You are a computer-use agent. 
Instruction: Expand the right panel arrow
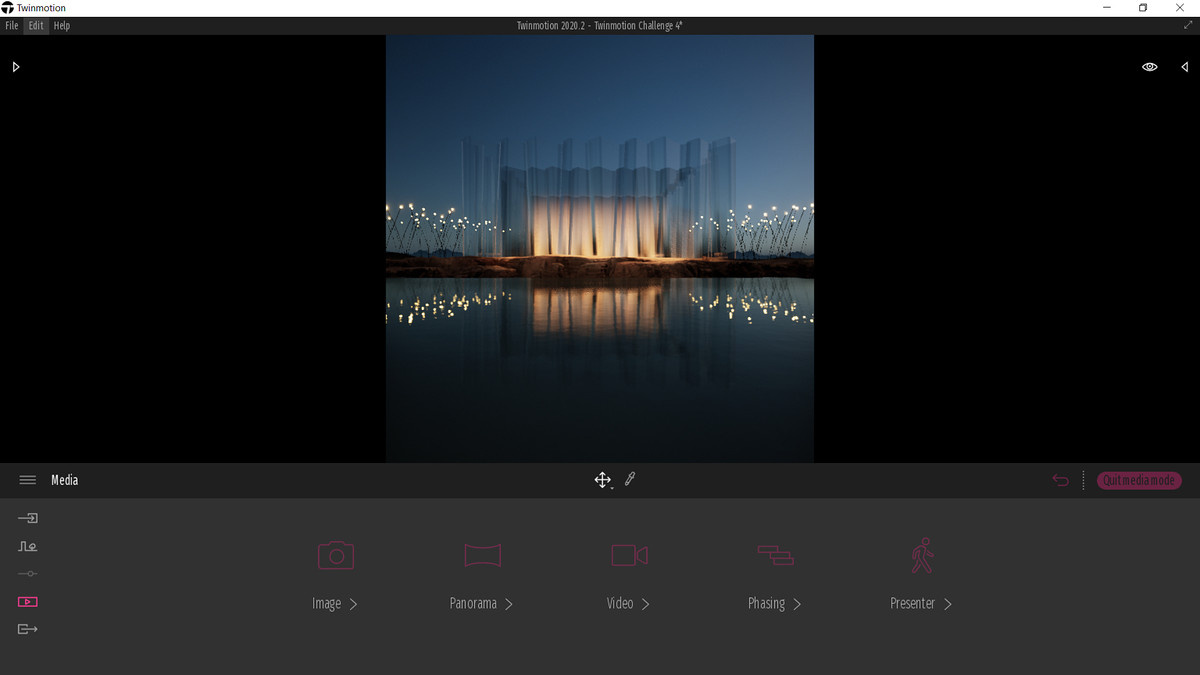click(1184, 67)
